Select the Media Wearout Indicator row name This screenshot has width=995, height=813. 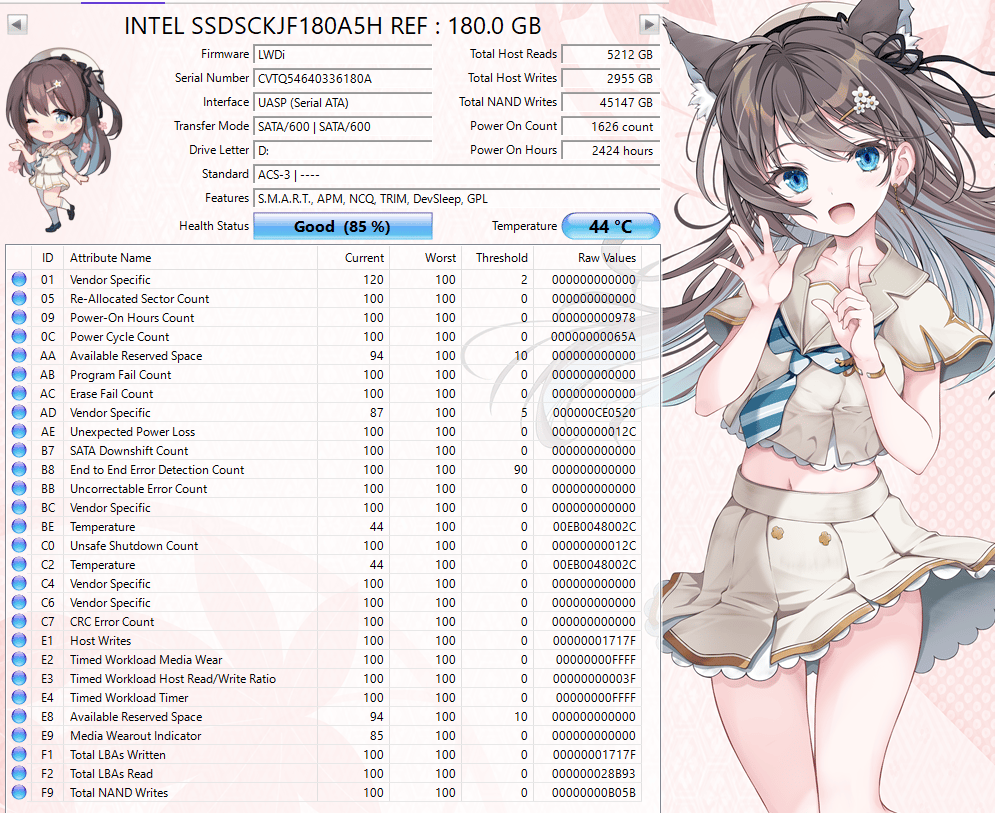(136, 736)
